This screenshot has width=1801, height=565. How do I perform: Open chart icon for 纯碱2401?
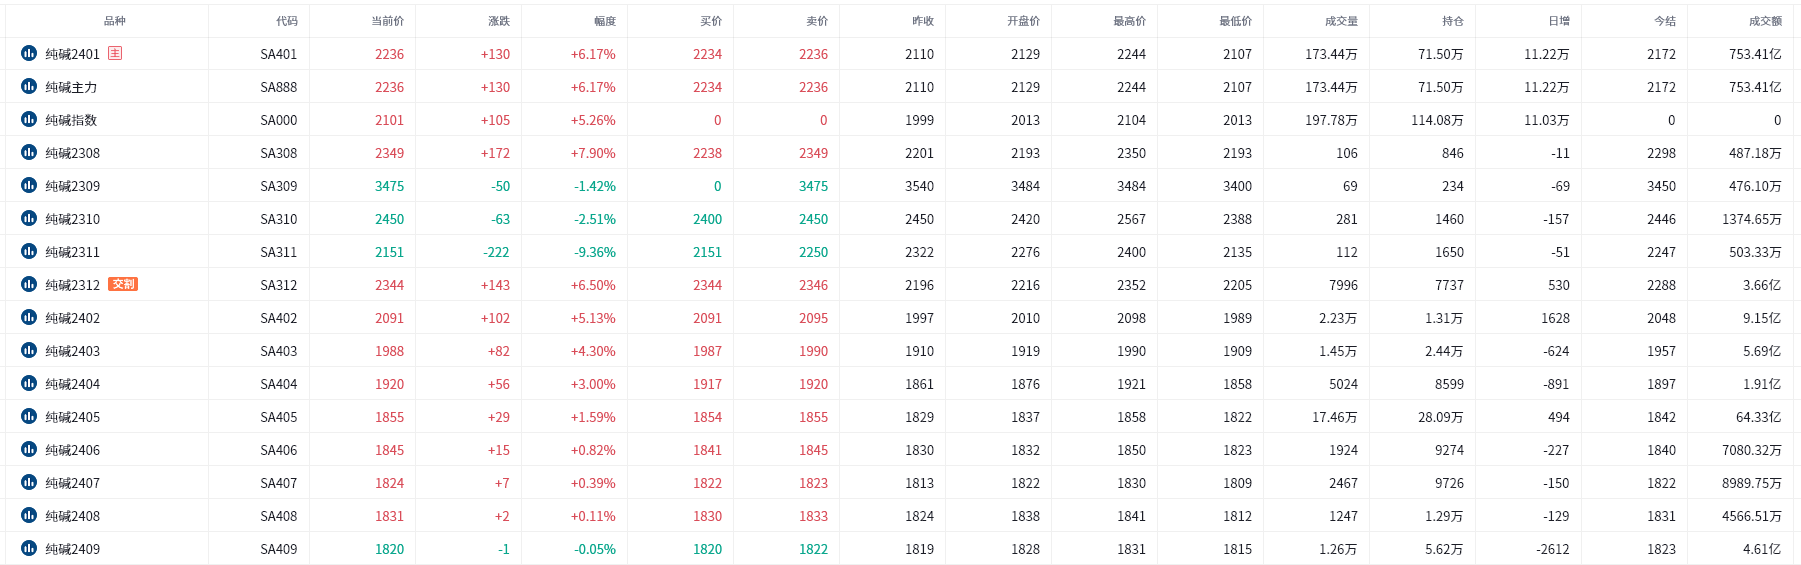point(29,53)
